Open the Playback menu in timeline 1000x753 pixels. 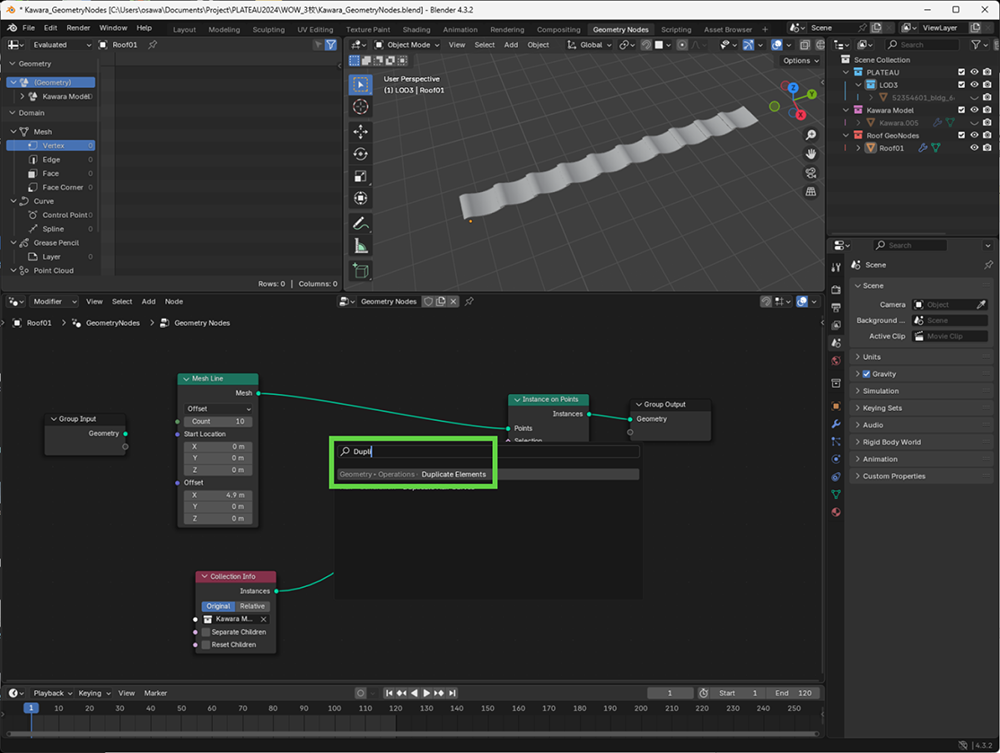tap(53, 693)
